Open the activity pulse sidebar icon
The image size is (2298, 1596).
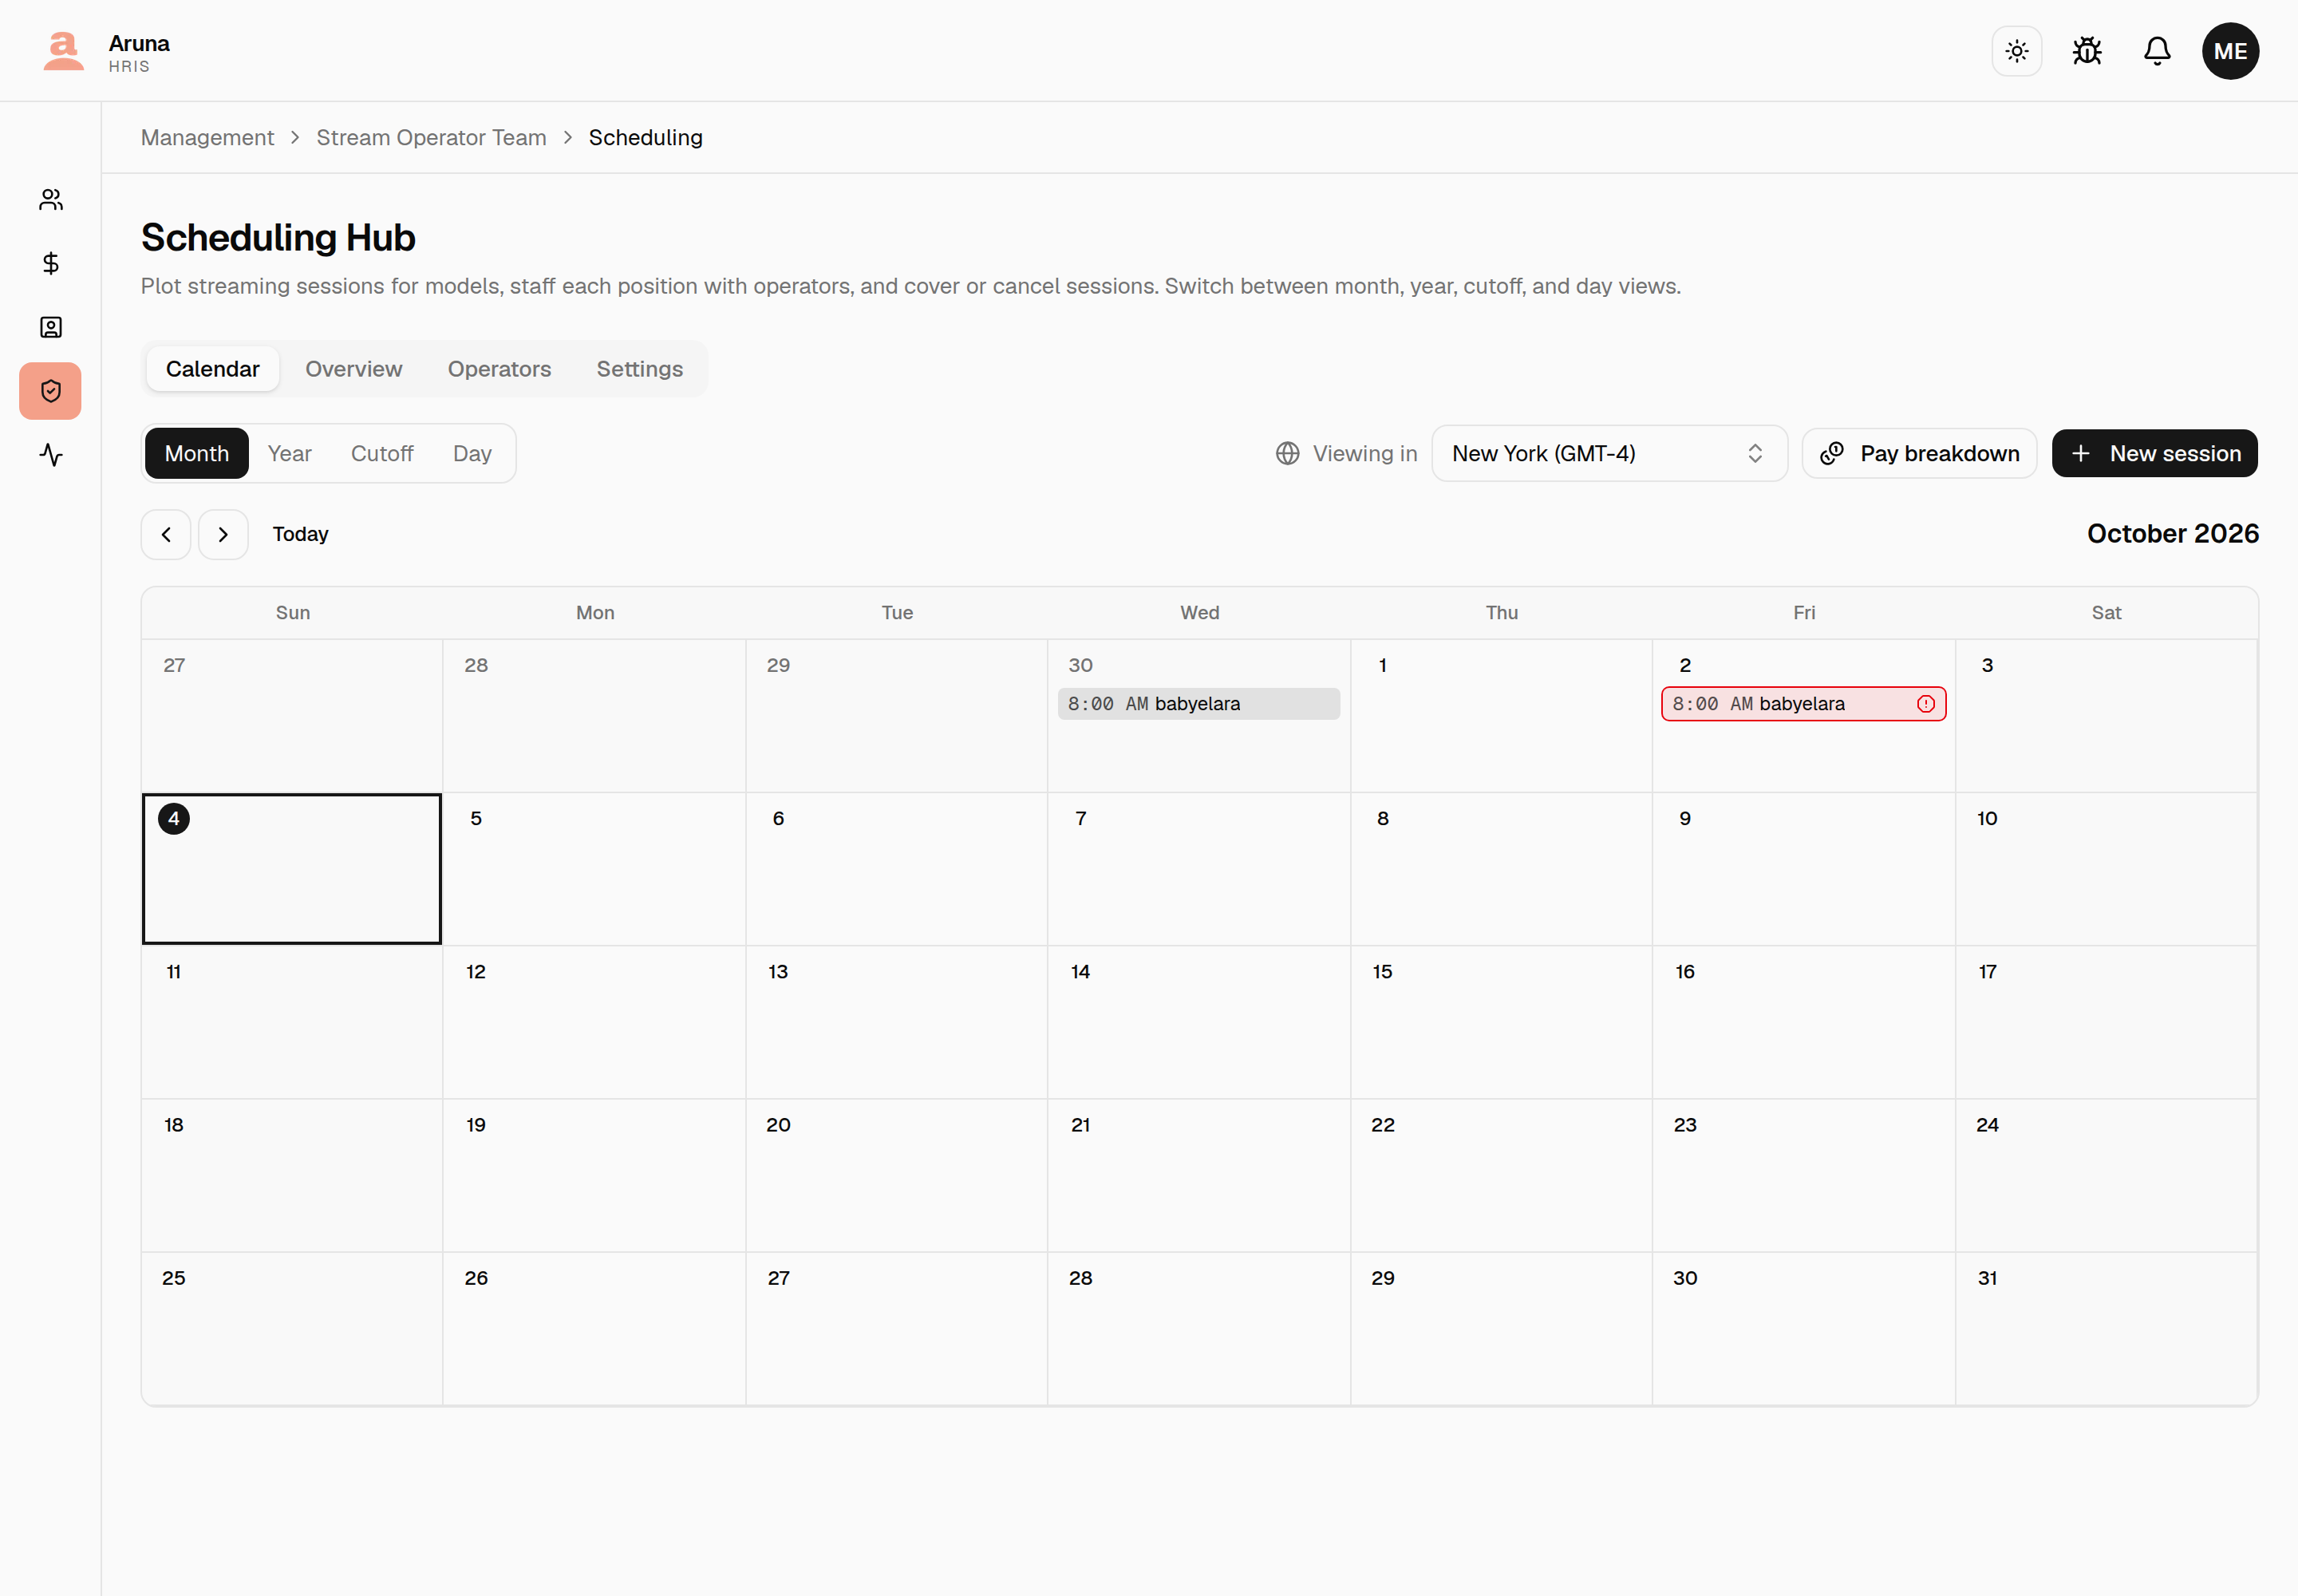[51, 455]
